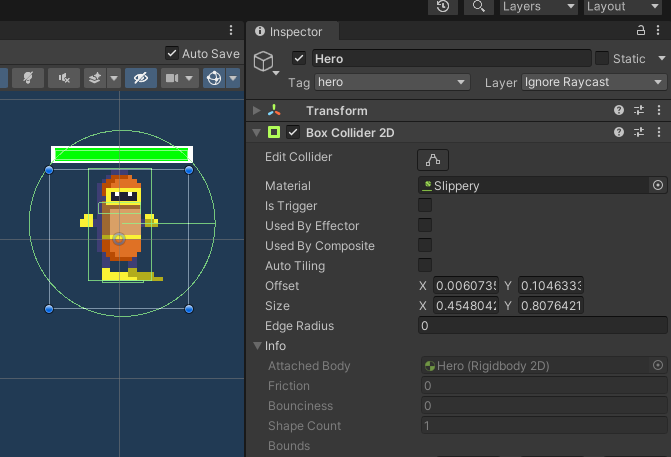Collapse the Info section
Viewport: 671px width, 457px height.
257,345
